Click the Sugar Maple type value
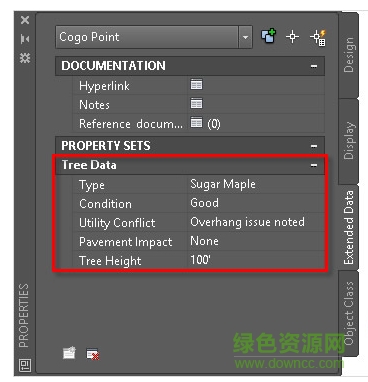 tap(223, 184)
